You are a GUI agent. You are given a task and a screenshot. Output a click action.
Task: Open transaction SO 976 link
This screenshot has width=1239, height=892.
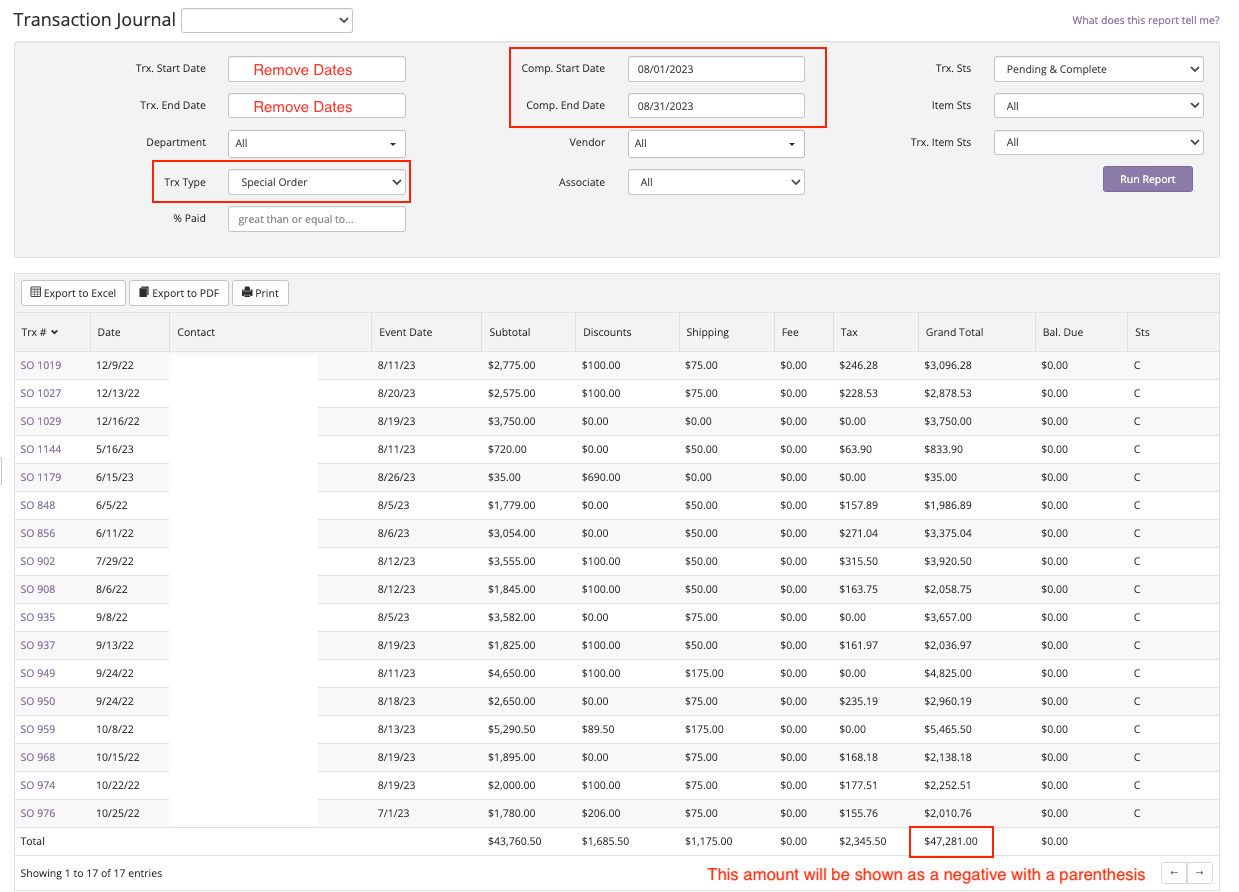38,813
